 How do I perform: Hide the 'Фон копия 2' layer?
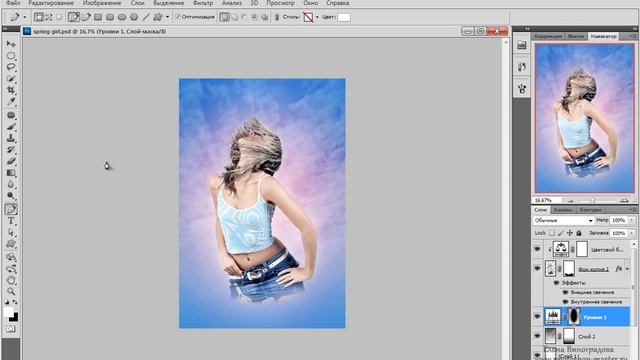tap(537, 269)
